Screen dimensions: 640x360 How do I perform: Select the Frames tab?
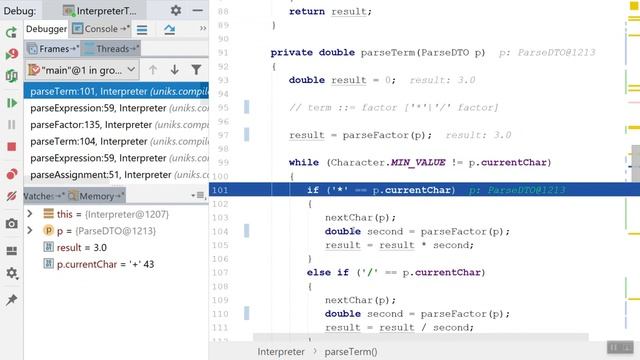pyautogui.click(x=53, y=49)
